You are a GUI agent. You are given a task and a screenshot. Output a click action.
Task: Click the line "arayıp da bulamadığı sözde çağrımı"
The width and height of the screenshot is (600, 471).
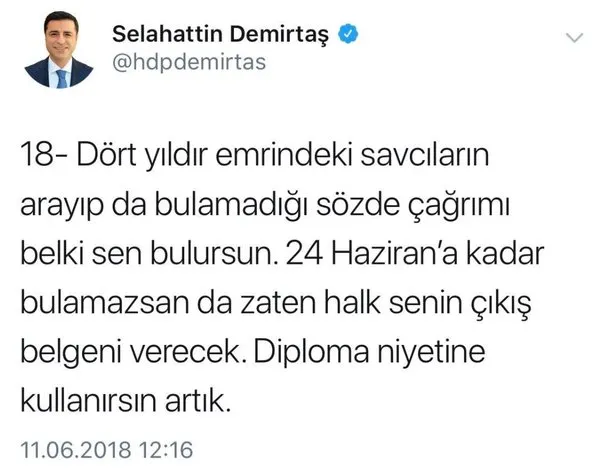(x=265, y=206)
